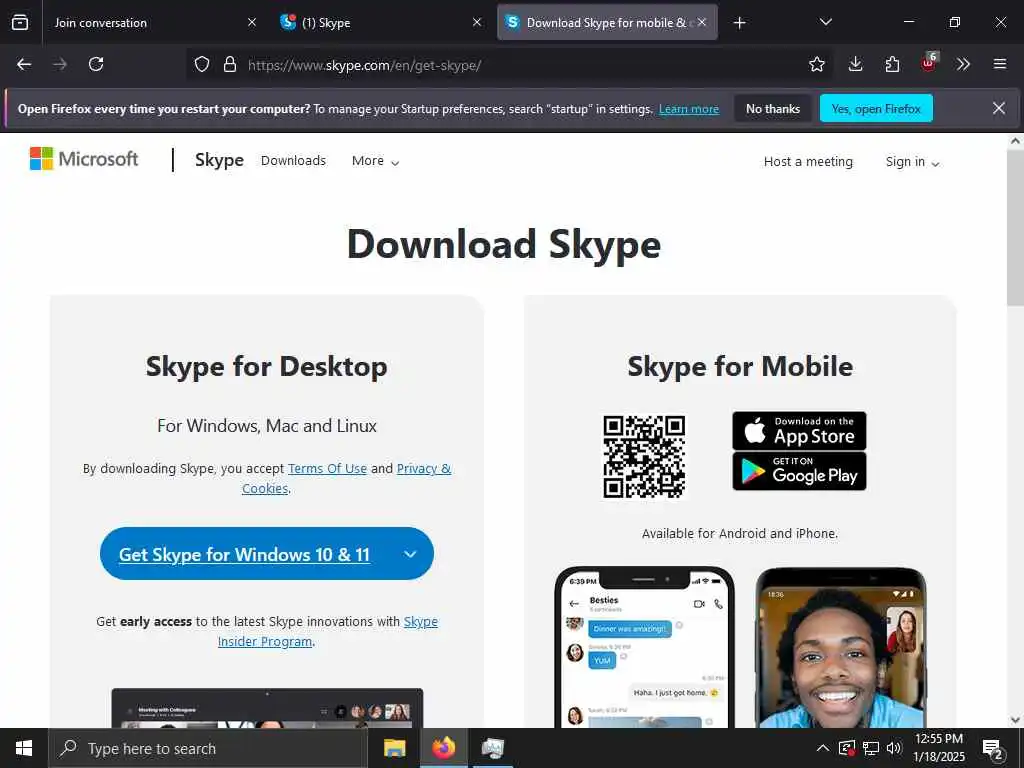Click the Android video call image

click(841, 647)
